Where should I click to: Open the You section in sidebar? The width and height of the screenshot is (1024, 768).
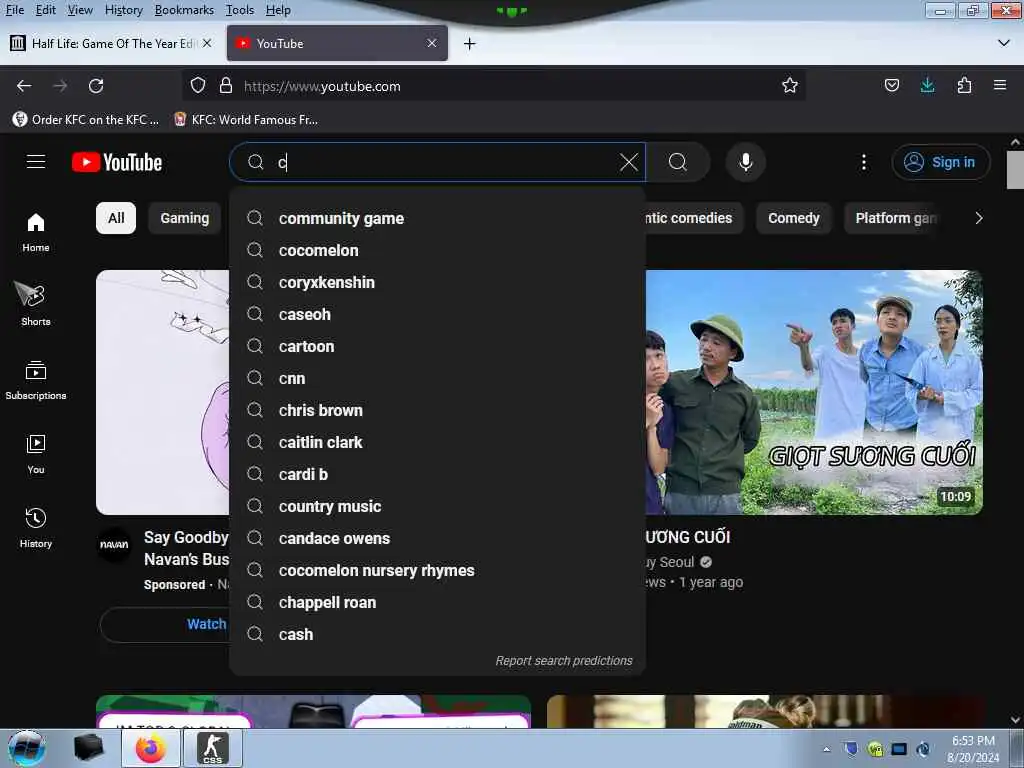36,454
